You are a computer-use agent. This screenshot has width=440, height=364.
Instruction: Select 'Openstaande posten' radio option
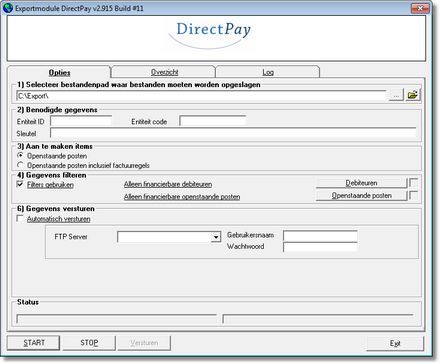(20, 156)
